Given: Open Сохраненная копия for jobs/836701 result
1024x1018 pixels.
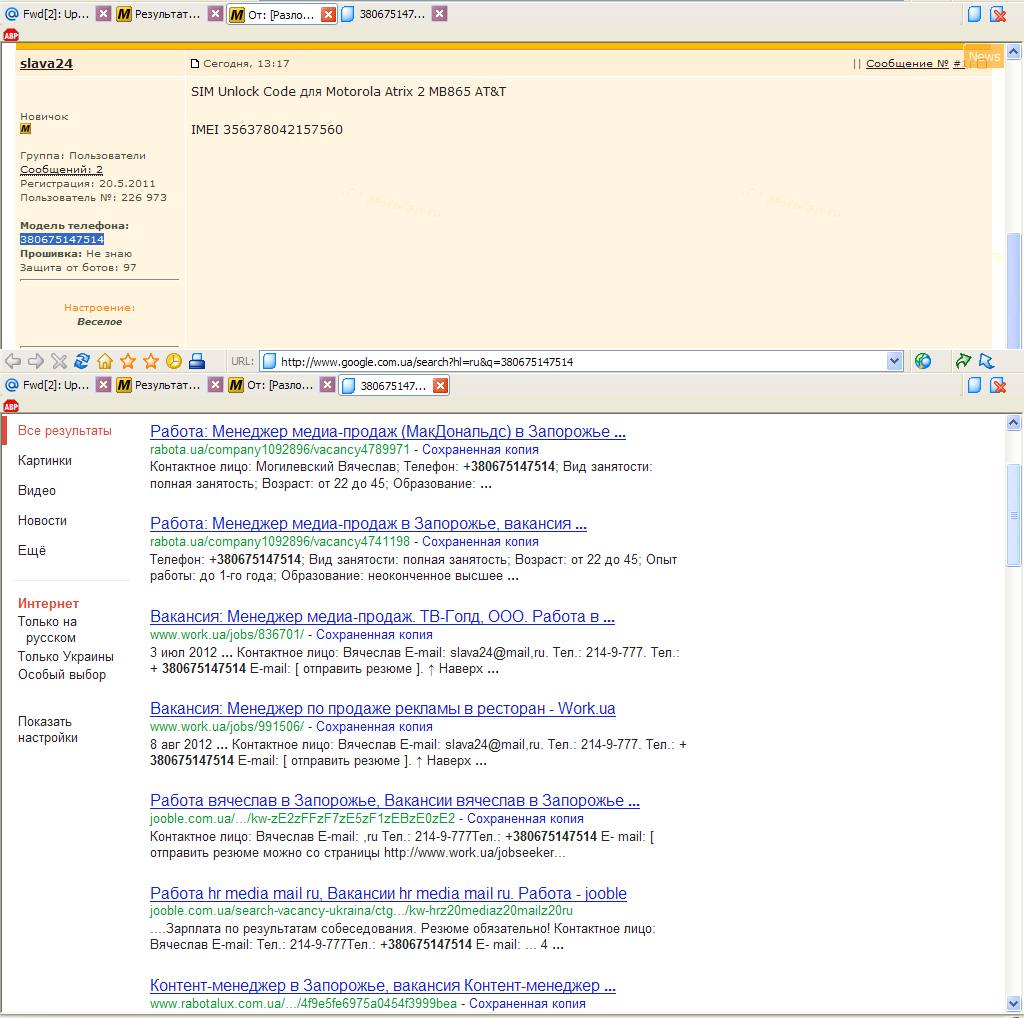Looking at the screenshot, I should pos(374,635).
